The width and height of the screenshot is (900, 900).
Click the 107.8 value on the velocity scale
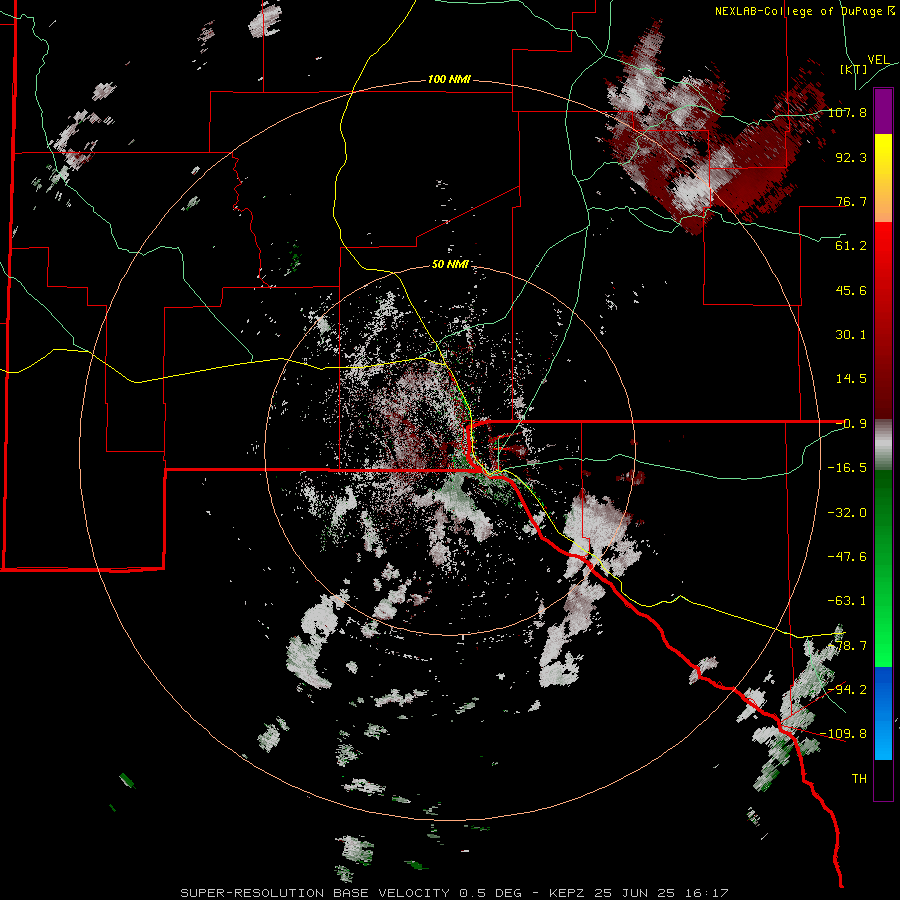[847, 112]
